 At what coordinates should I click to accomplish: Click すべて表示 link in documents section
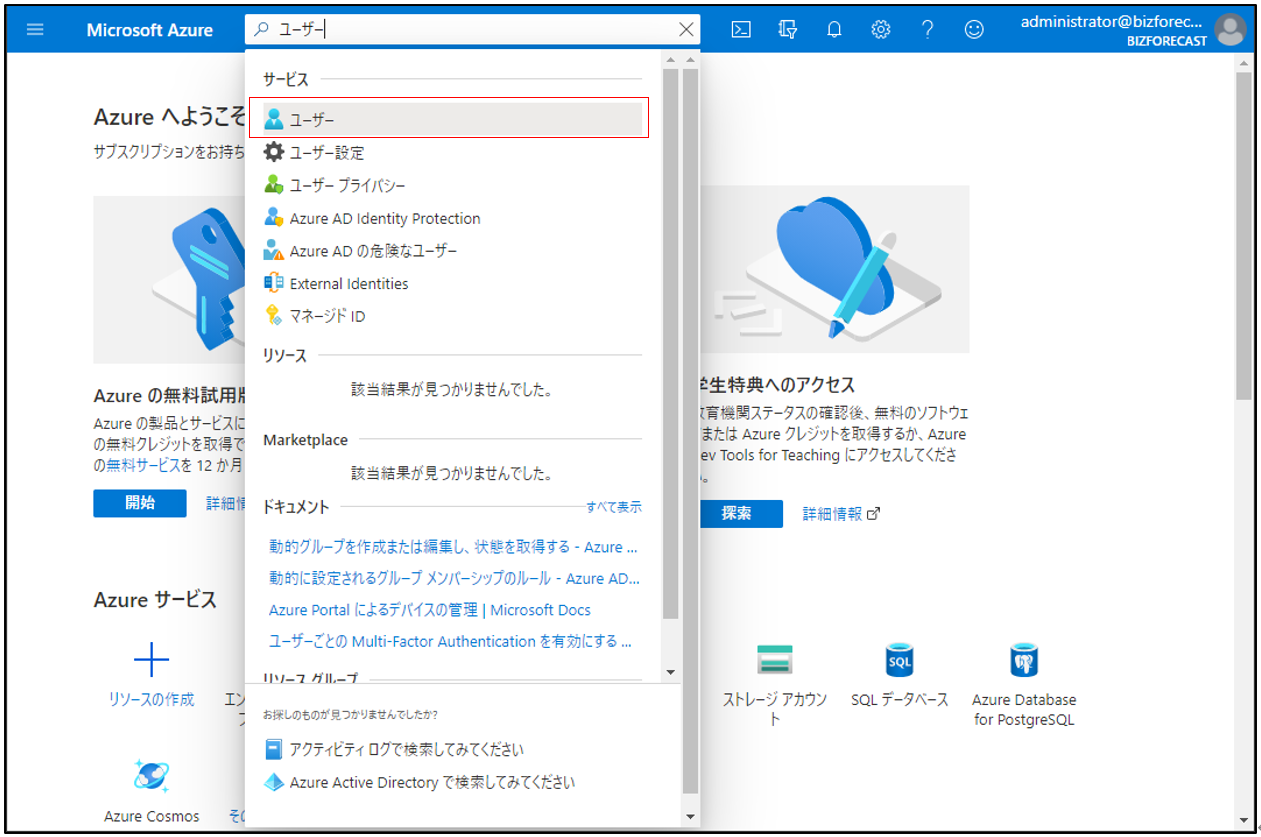coord(613,507)
